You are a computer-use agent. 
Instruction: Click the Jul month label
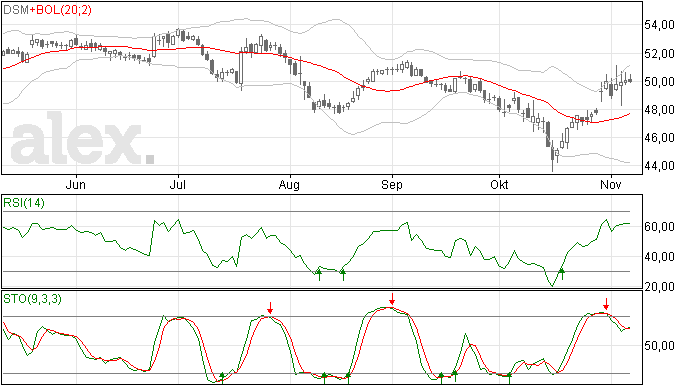[x=177, y=184]
